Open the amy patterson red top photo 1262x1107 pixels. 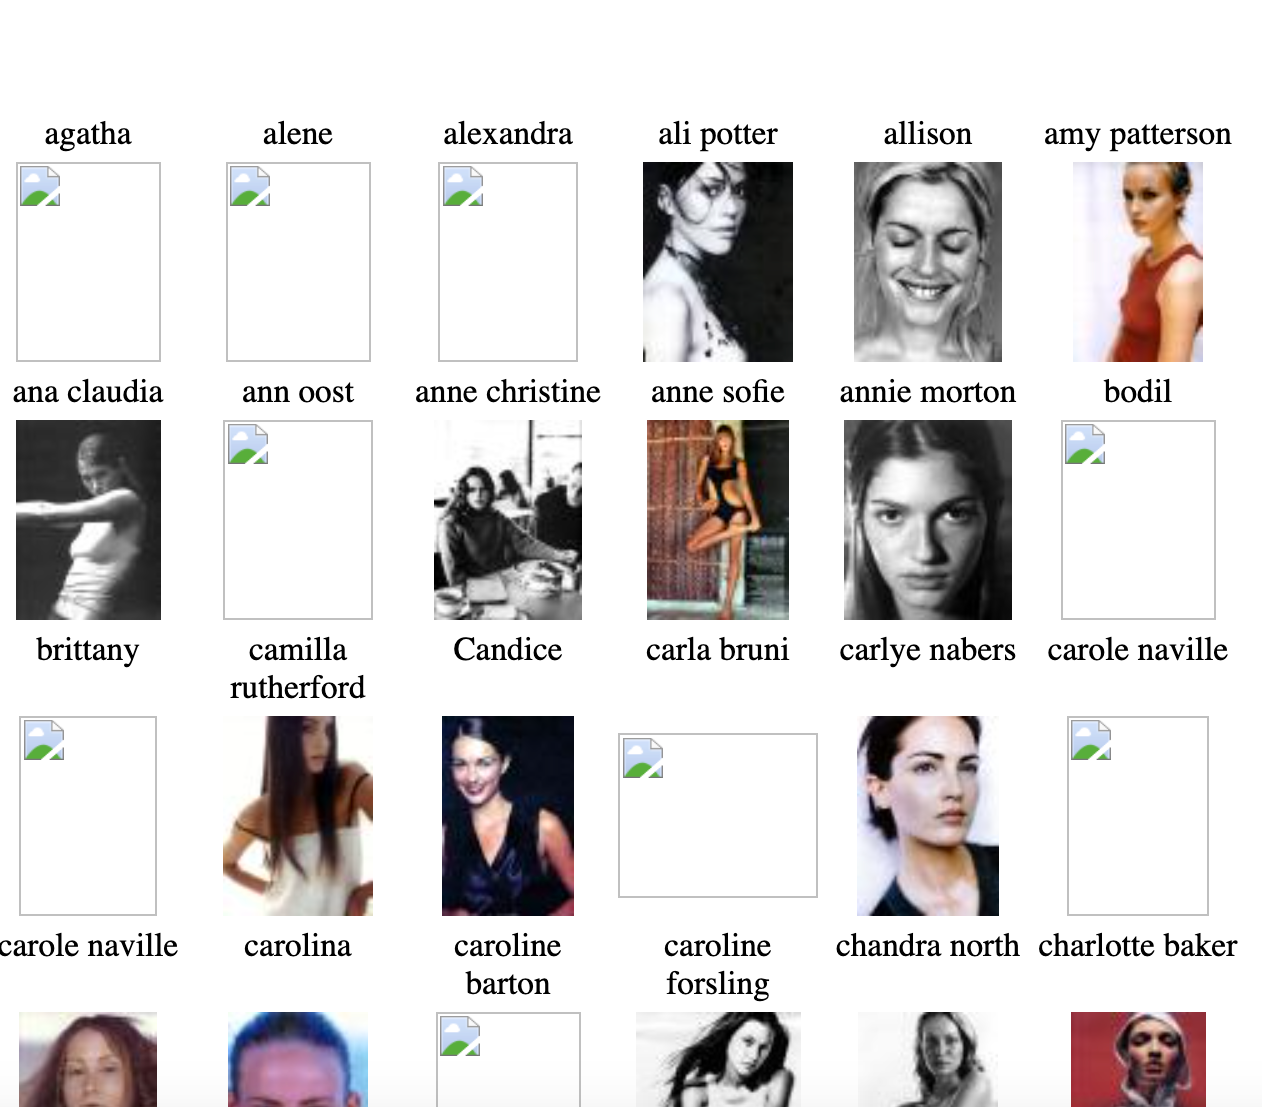(1138, 262)
